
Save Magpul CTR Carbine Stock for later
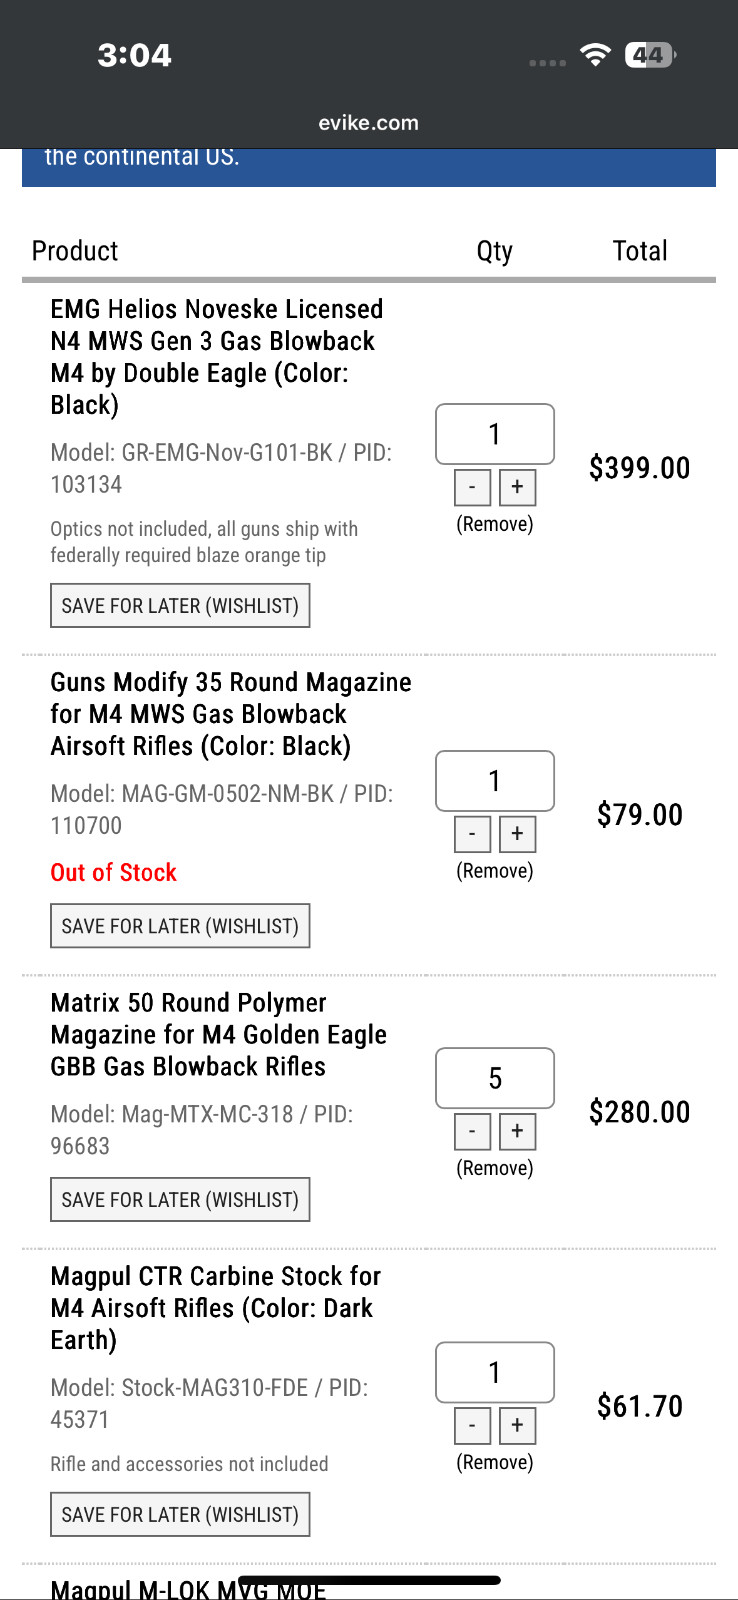click(x=180, y=1514)
